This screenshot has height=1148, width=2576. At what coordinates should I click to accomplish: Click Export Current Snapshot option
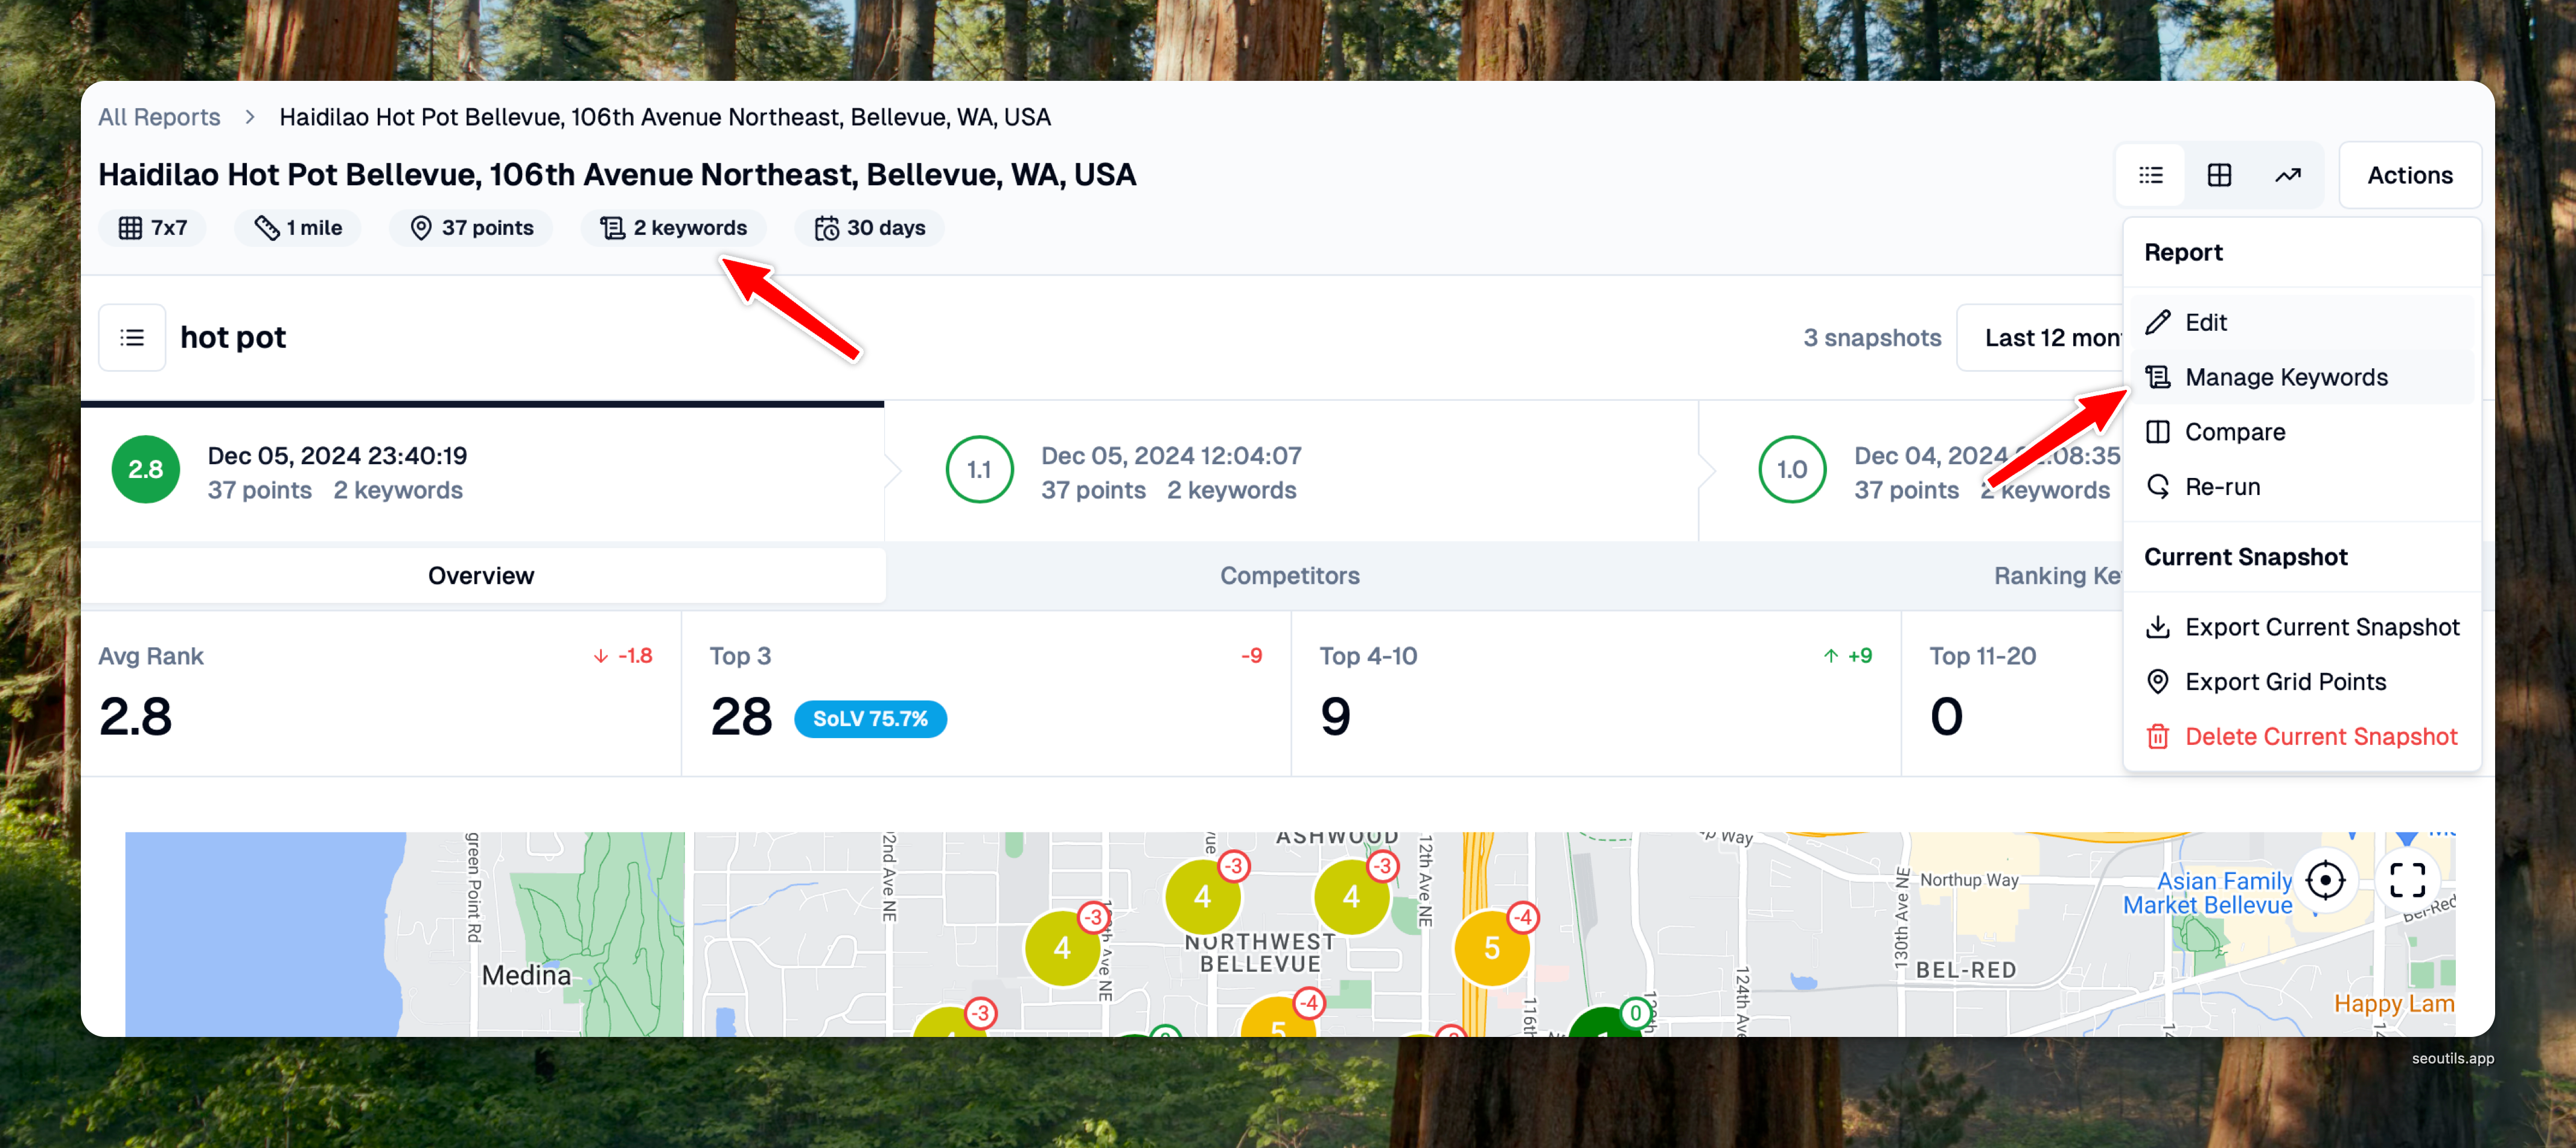coord(2321,627)
